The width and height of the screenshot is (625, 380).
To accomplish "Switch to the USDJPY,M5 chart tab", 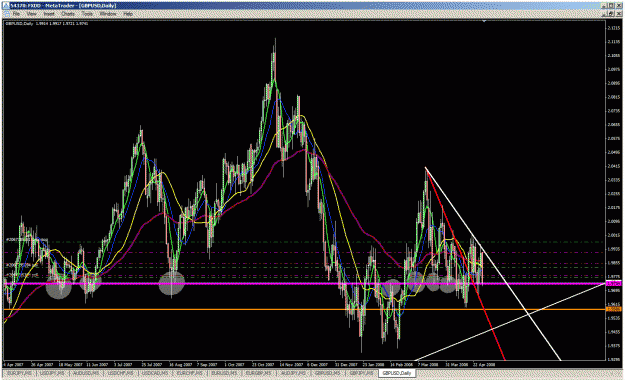I will tap(53, 373).
